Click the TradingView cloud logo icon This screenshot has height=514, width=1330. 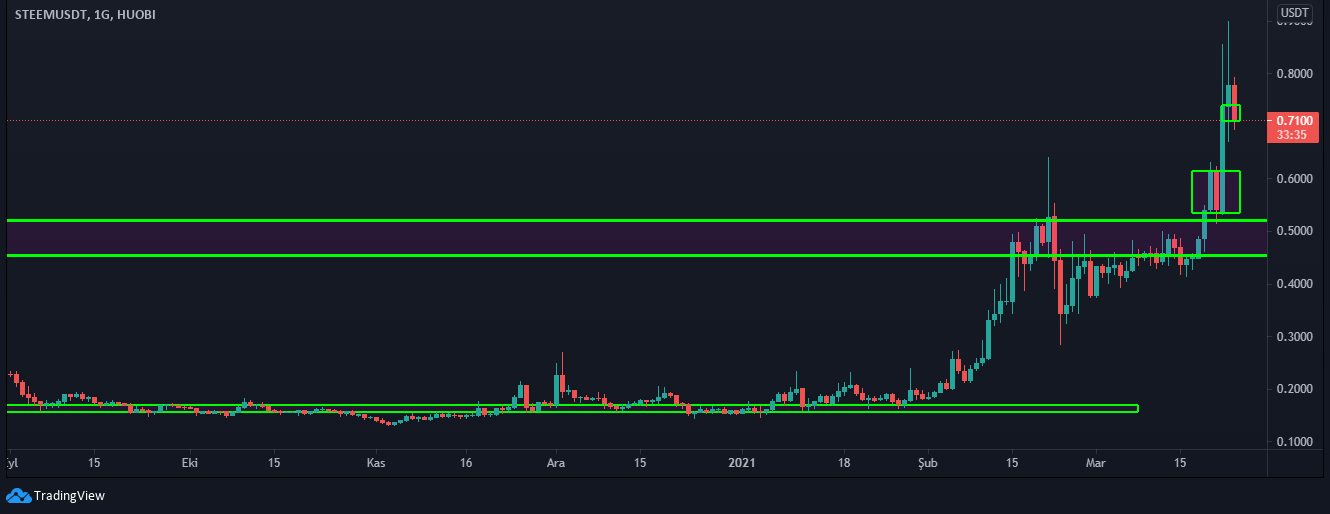pyautogui.click(x=18, y=495)
